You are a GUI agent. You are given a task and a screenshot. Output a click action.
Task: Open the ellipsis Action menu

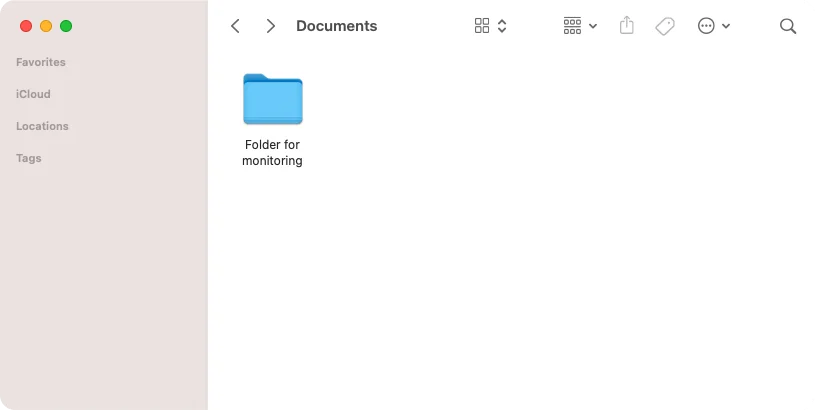(x=706, y=25)
